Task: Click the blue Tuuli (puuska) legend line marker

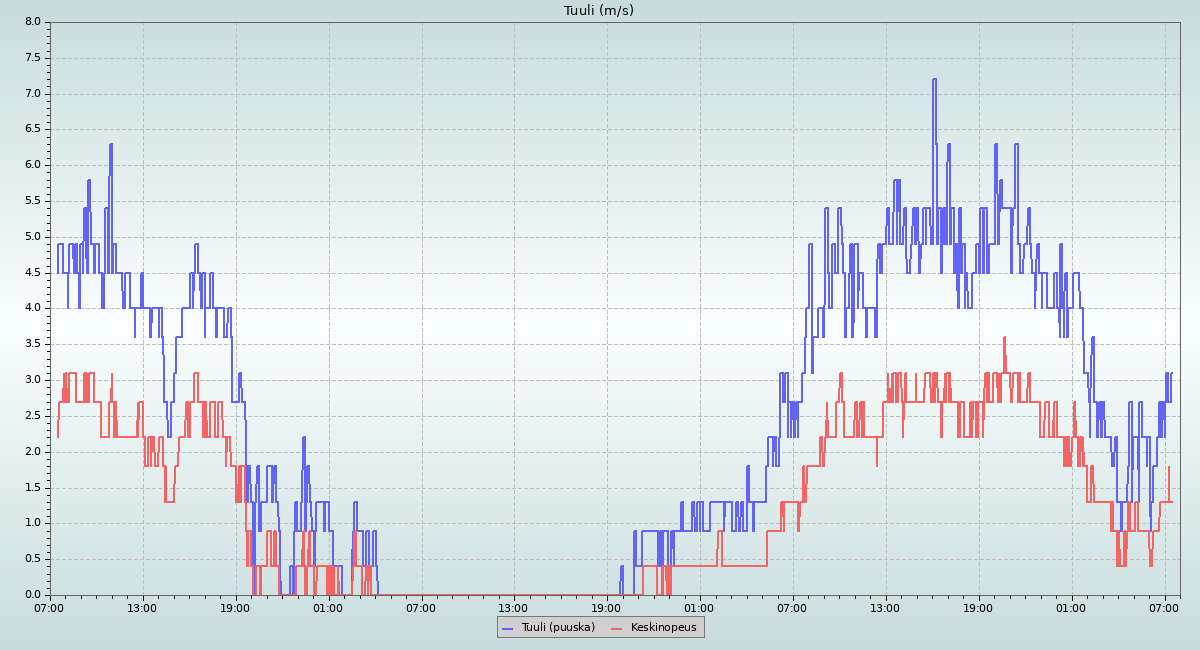Action: pyautogui.click(x=507, y=628)
